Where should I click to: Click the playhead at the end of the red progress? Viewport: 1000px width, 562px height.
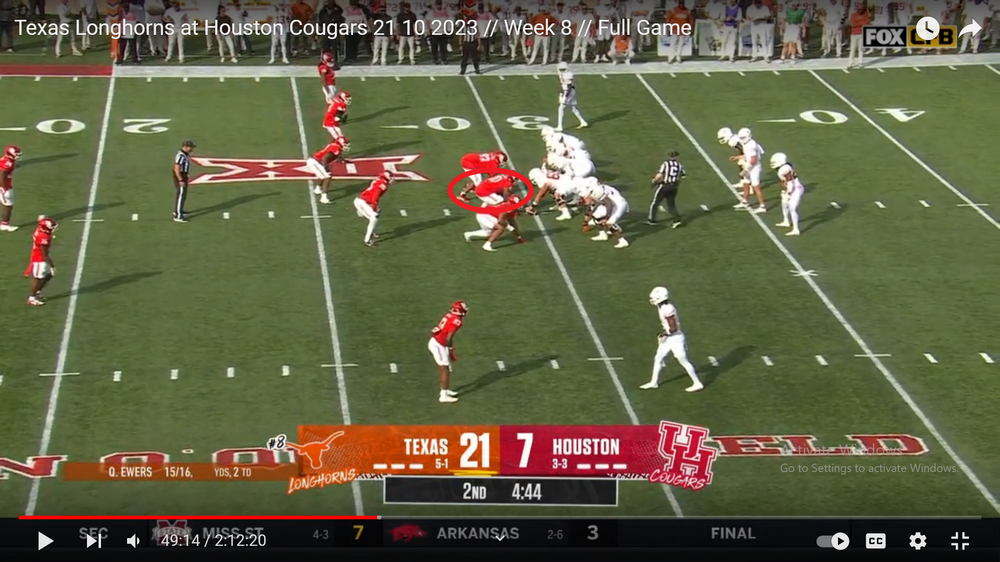377,518
